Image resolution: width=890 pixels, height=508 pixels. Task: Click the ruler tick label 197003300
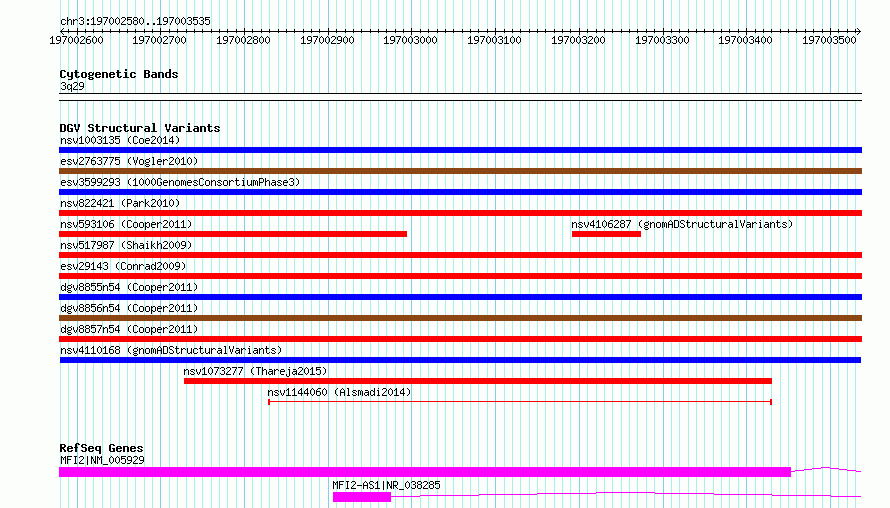tap(662, 40)
